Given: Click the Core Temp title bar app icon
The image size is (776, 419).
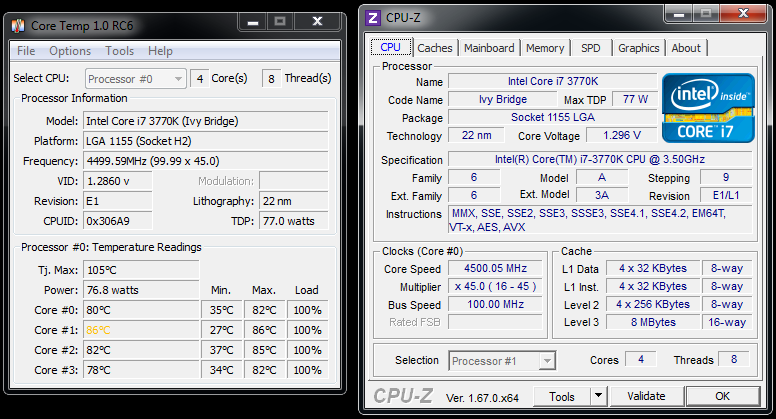Looking at the screenshot, I should (21, 20).
